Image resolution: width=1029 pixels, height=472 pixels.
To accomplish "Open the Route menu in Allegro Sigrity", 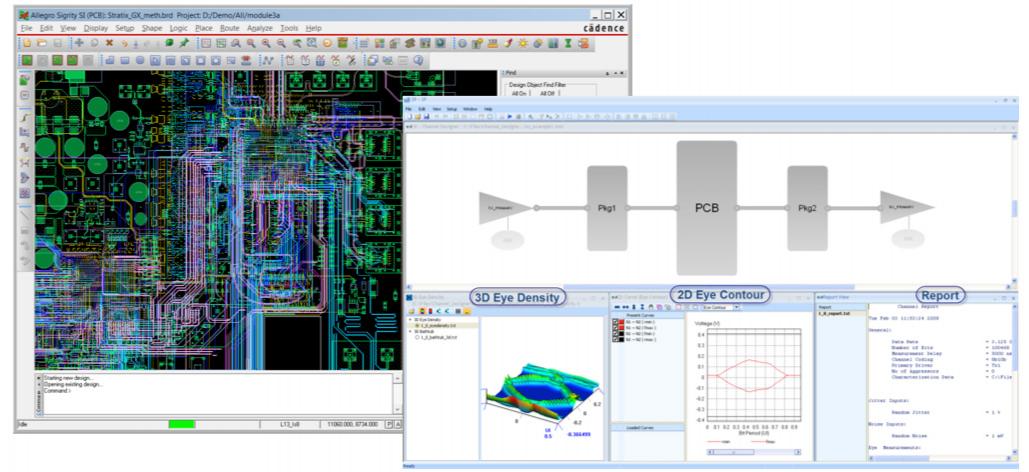I will (x=230, y=28).
